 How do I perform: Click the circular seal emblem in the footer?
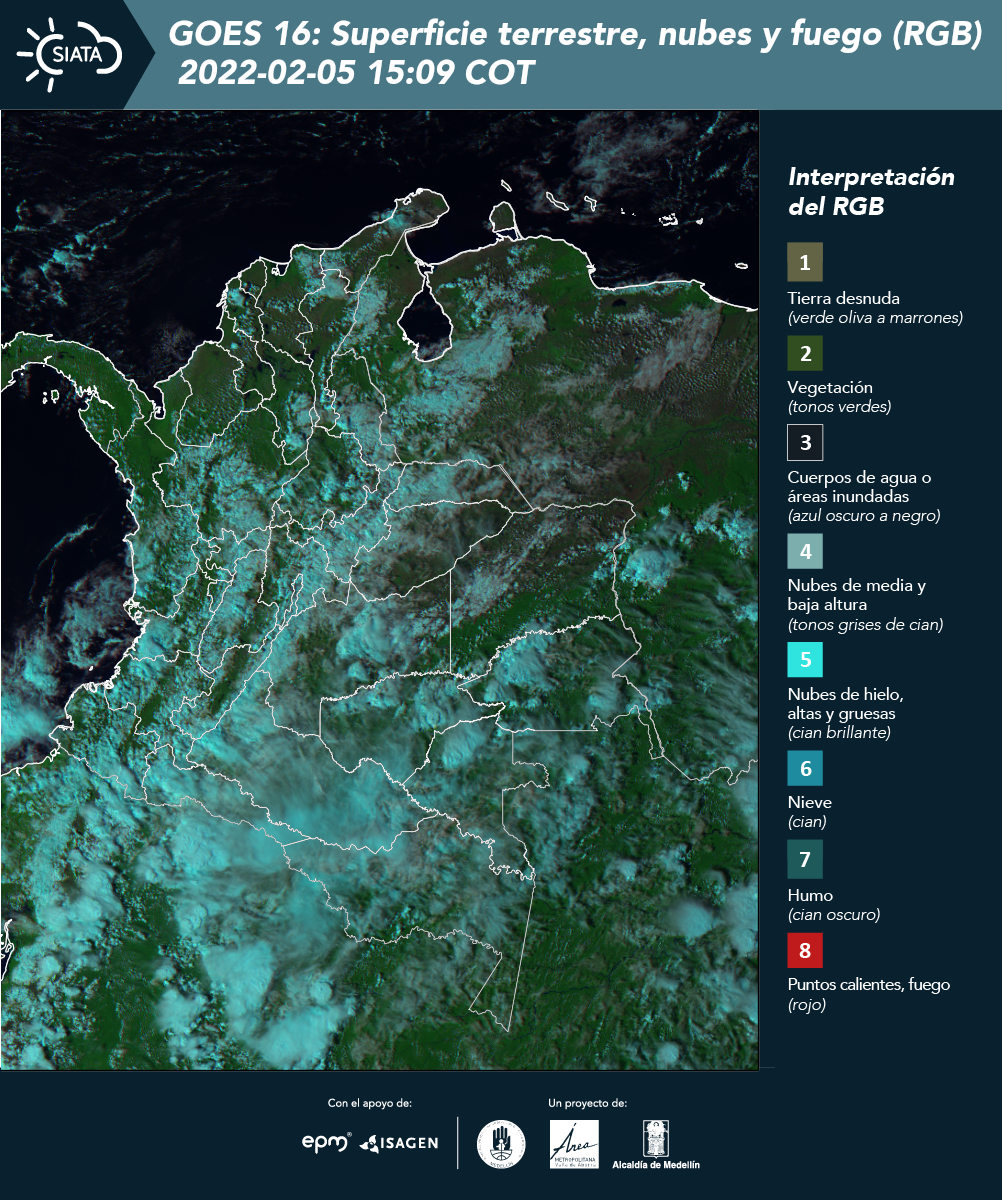(501, 1143)
